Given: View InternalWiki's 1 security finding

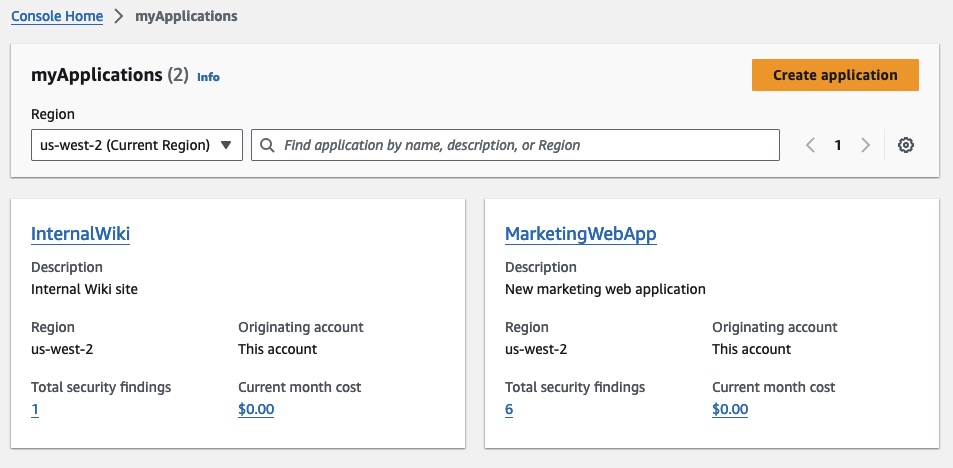Looking at the screenshot, I should click(35, 410).
